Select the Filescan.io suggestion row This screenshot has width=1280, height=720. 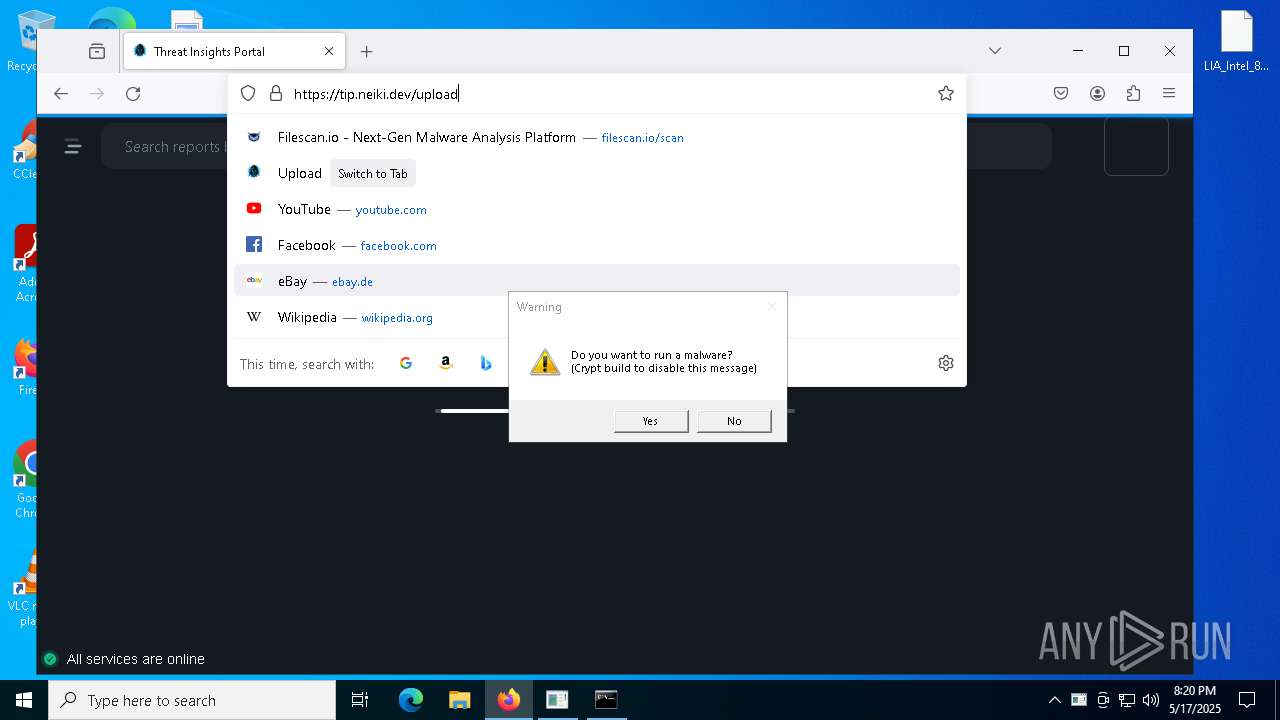(597, 138)
